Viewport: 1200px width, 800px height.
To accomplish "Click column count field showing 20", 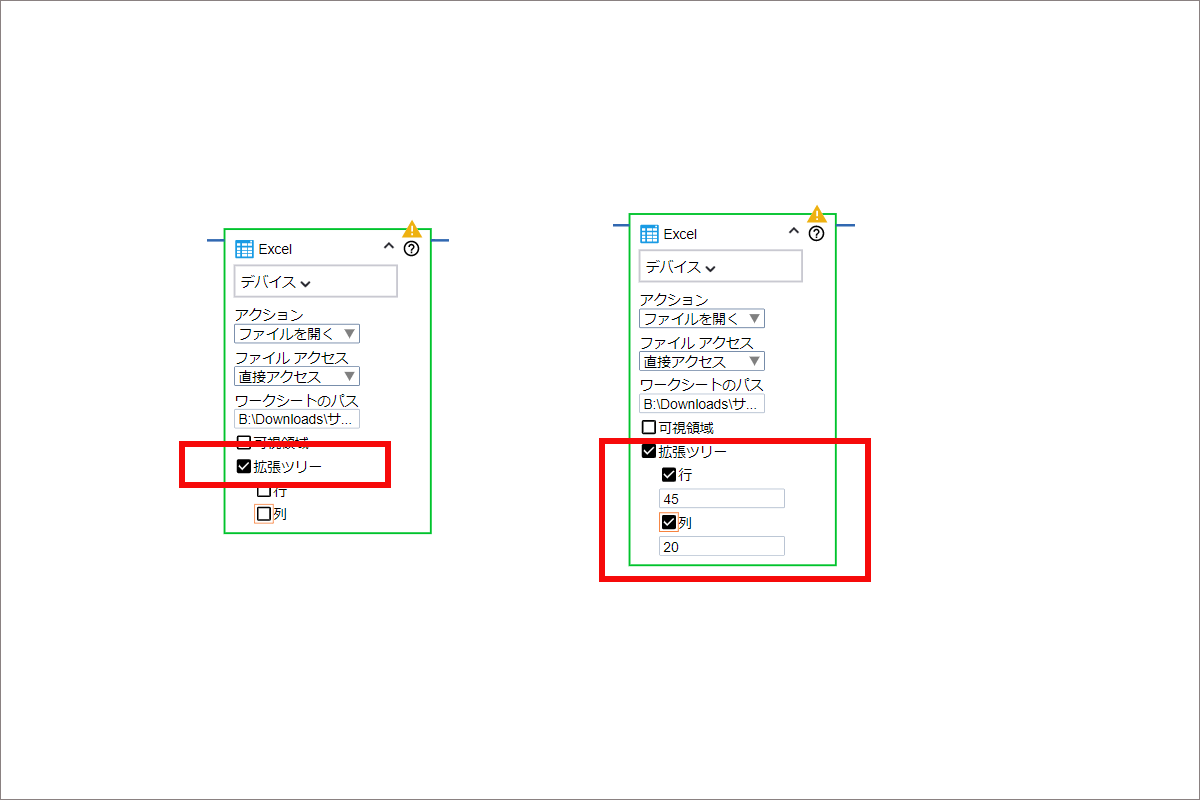I will pyautogui.click(x=722, y=546).
